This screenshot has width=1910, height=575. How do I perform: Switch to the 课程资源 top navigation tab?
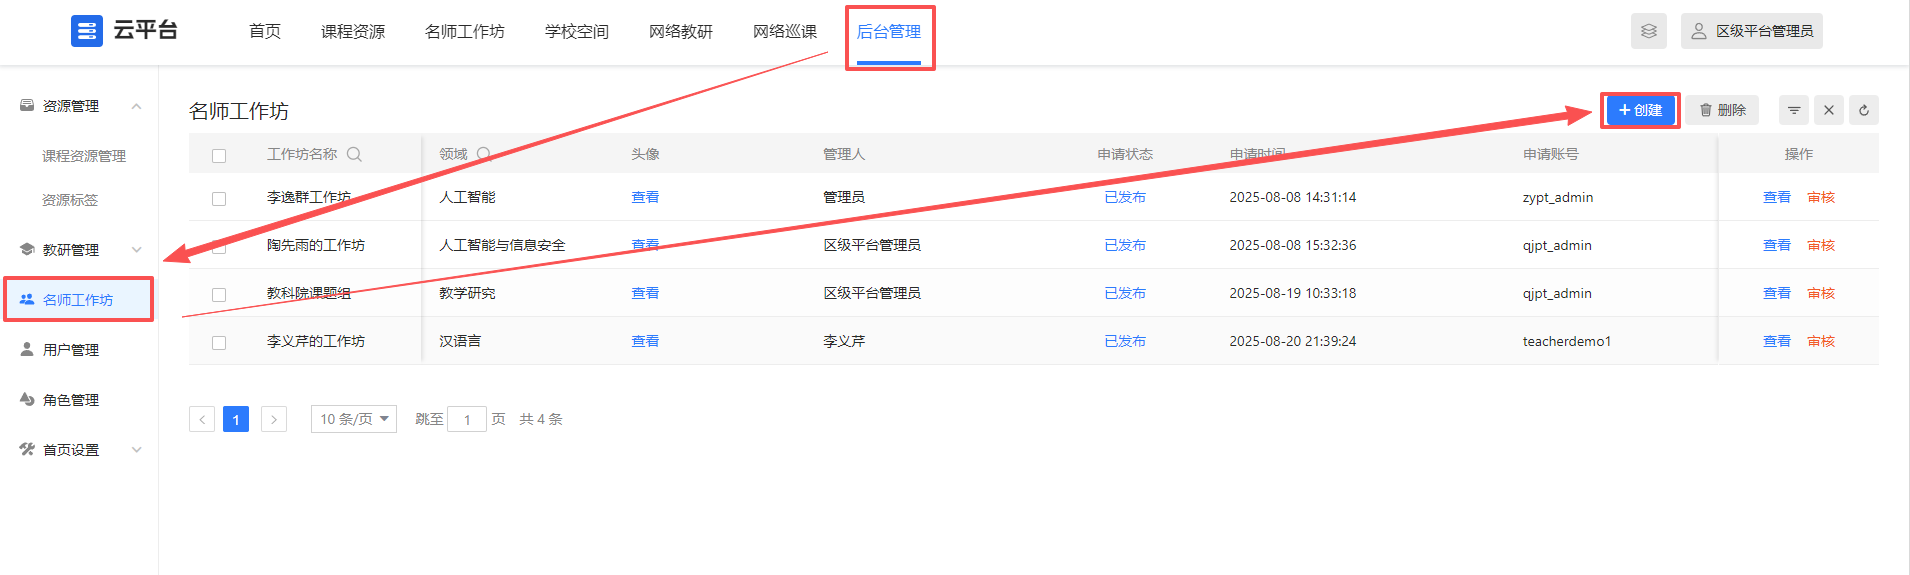(x=353, y=32)
